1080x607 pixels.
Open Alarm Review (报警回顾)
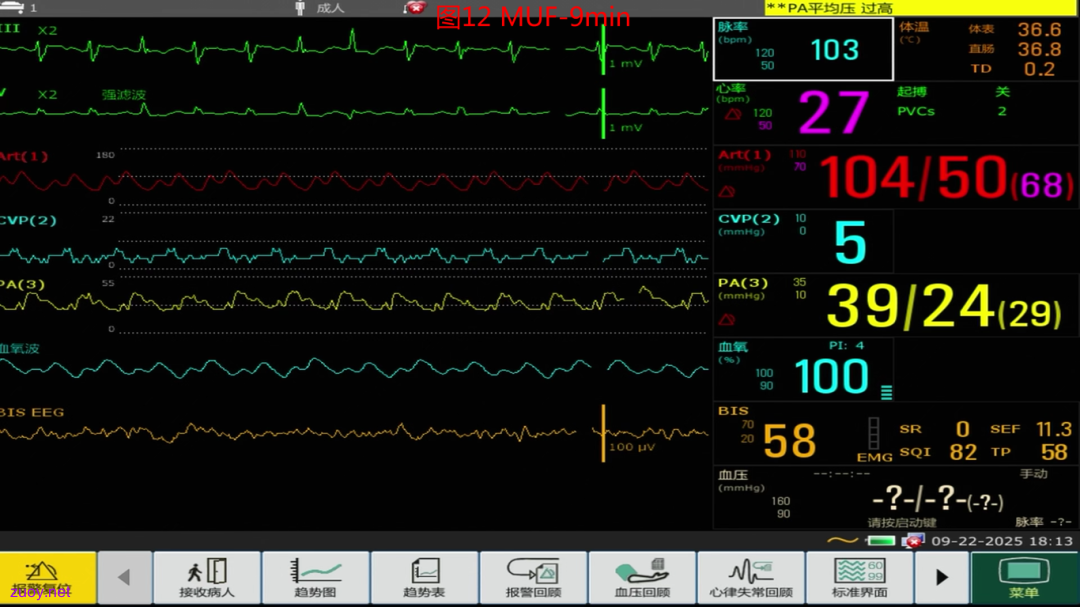click(x=533, y=577)
